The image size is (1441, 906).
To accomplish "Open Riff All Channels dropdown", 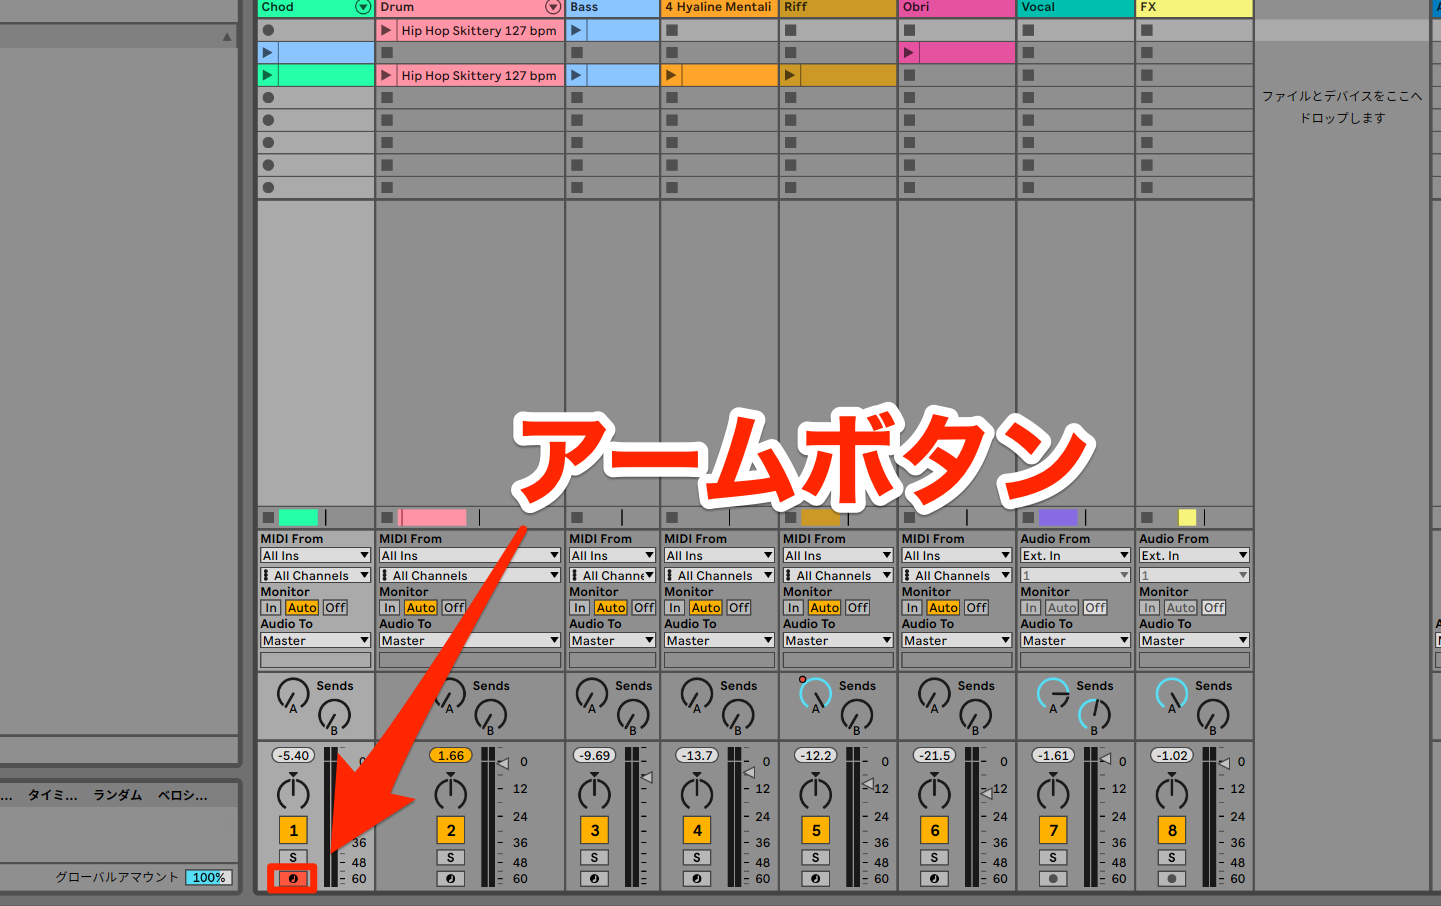I will point(838,576).
